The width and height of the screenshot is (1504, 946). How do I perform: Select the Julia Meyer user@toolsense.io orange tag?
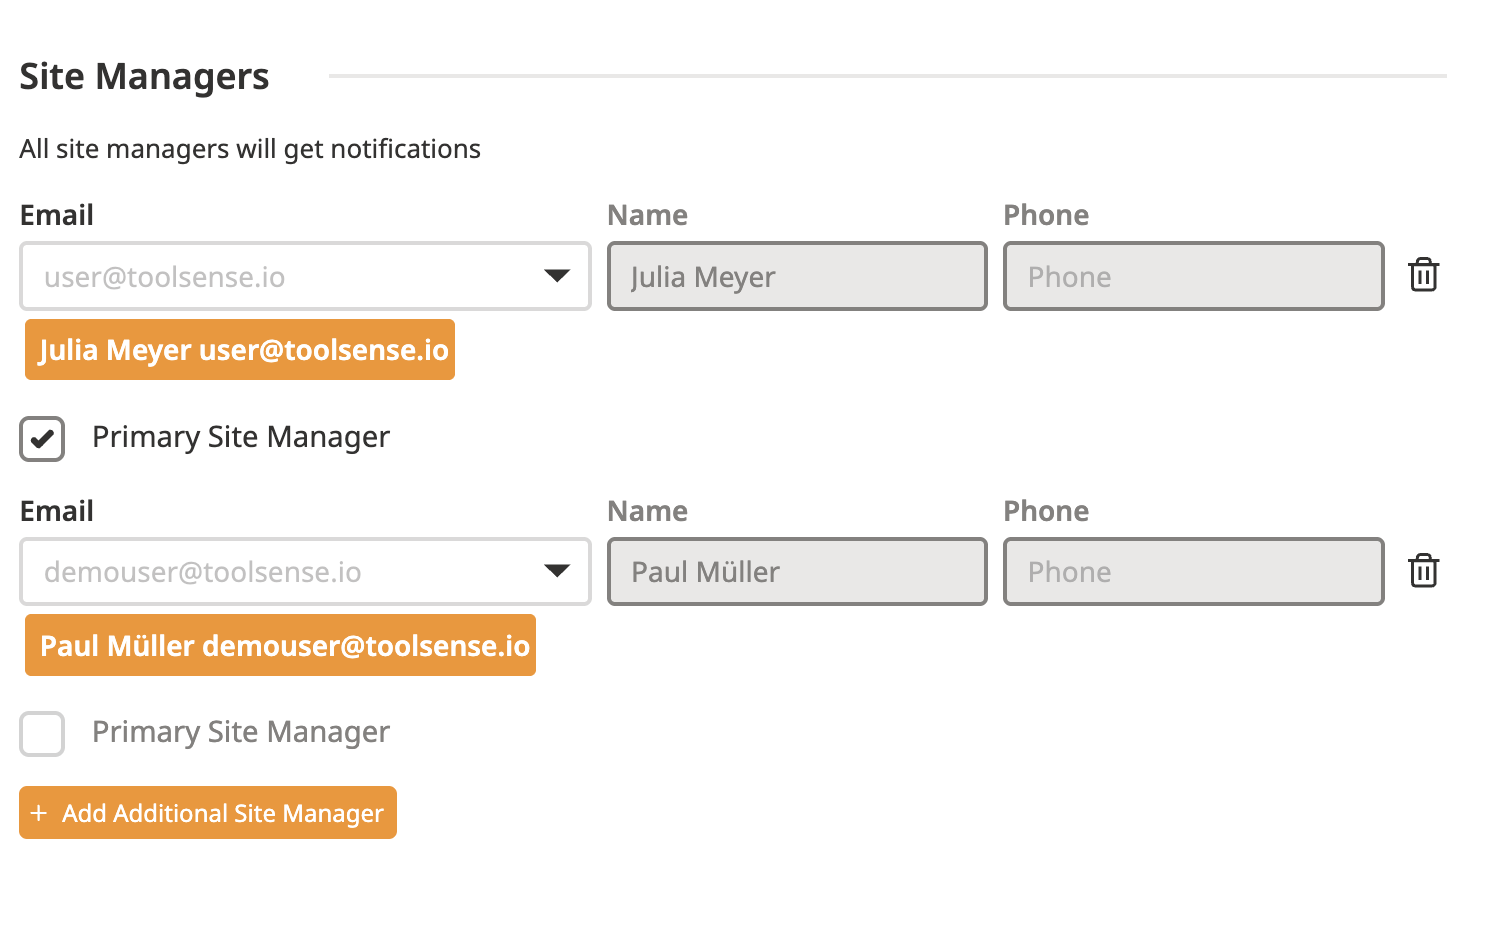point(240,350)
